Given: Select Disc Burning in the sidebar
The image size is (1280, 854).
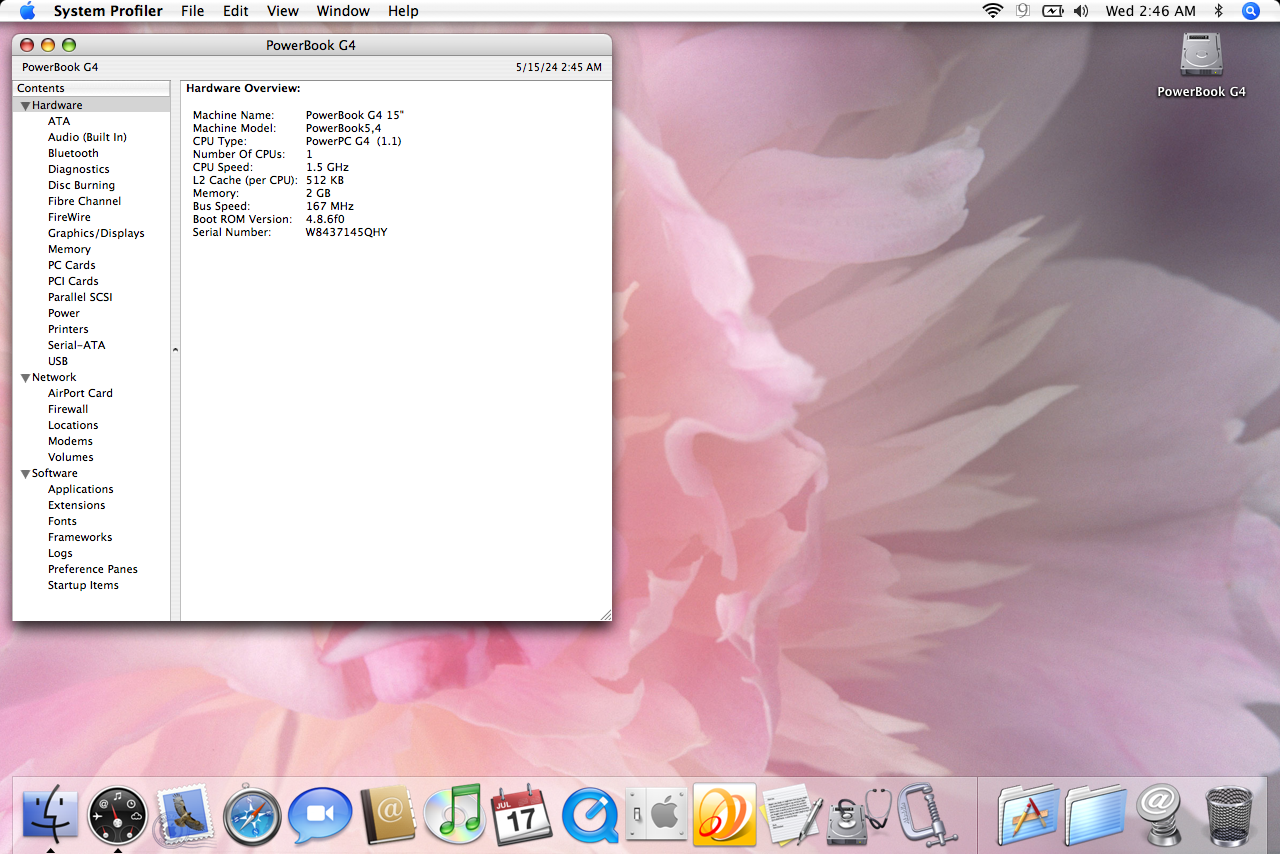Looking at the screenshot, I should click(x=81, y=185).
